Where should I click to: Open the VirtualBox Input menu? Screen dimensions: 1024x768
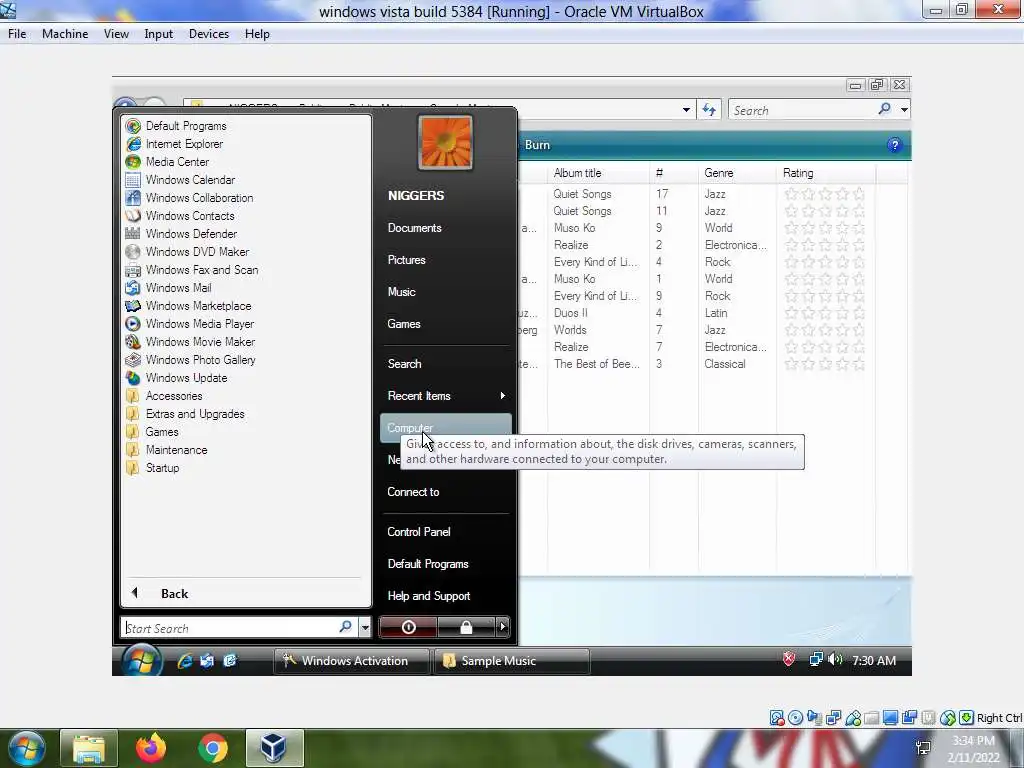(x=159, y=34)
